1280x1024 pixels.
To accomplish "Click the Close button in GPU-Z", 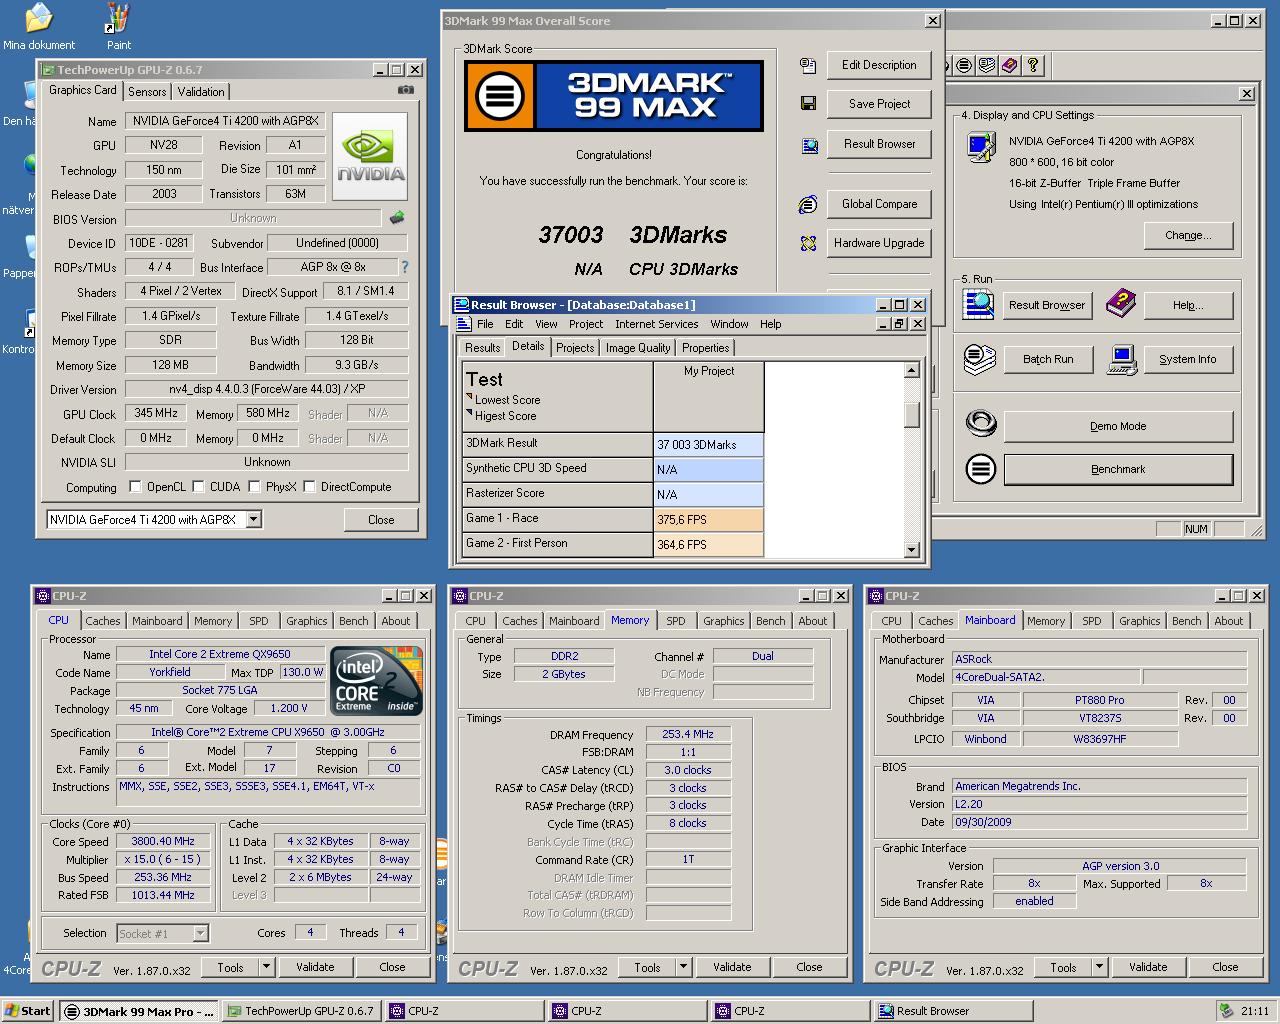I will coord(381,519).
